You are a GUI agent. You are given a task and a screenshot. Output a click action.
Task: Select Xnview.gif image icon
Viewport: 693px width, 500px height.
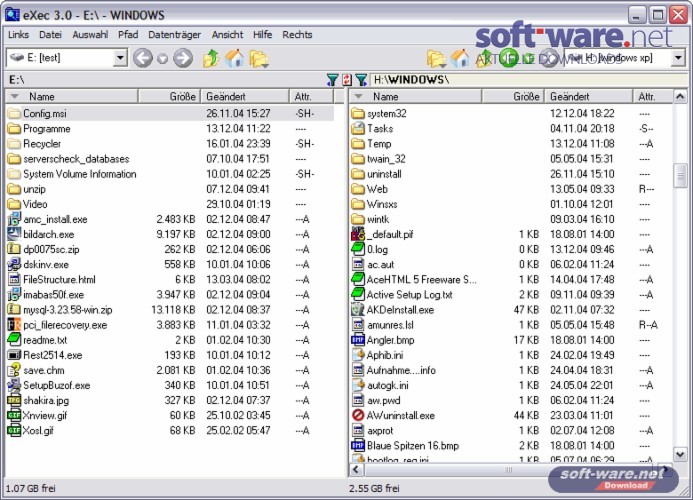pyautogui.click(x=14, y=416)
